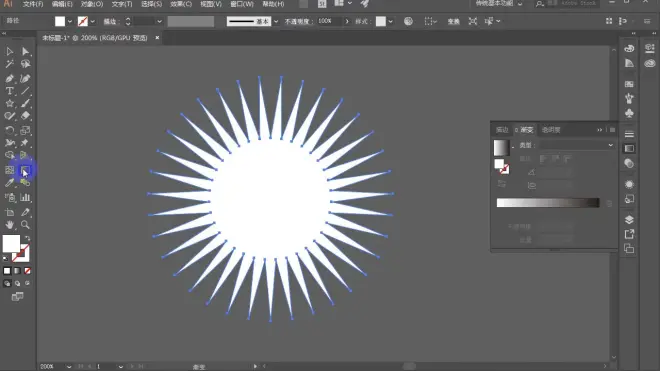This screenshot has height=371, width=660.
Task: Open Layers panel icon in right dock
Action: point(629,219)
